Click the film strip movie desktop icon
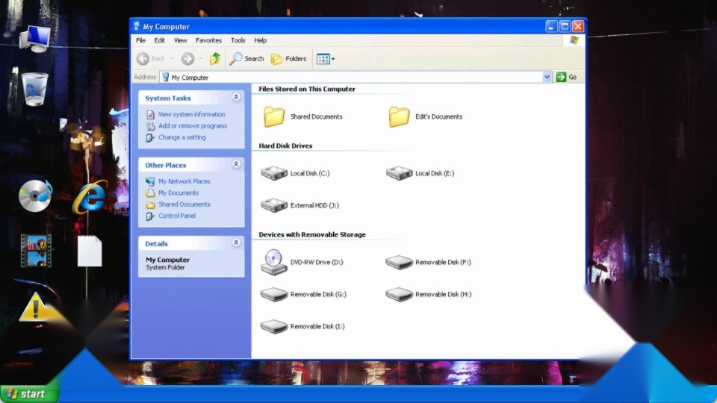Image resolution: width=717 pixels, height=403 pixels. (x=36, y=251)
